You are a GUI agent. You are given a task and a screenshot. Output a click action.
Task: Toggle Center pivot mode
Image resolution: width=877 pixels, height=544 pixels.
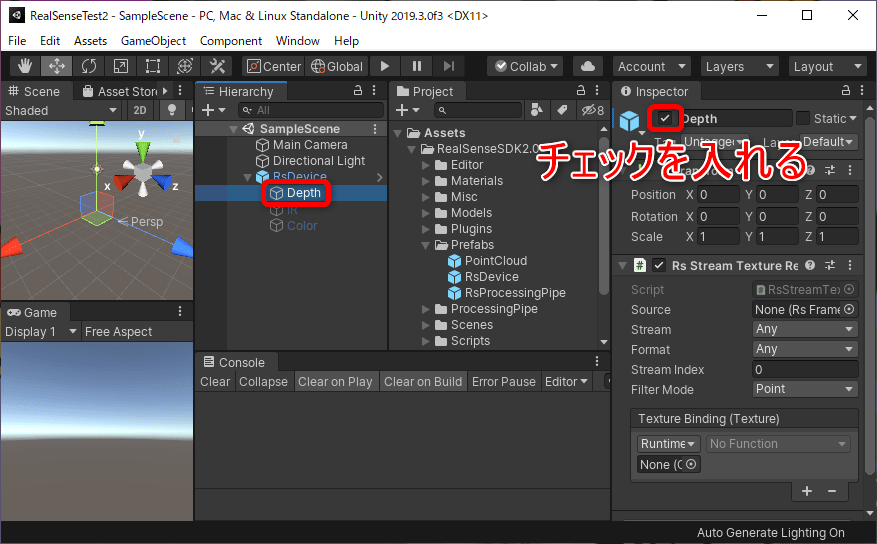pyautogui.click(x=274, y=67)
